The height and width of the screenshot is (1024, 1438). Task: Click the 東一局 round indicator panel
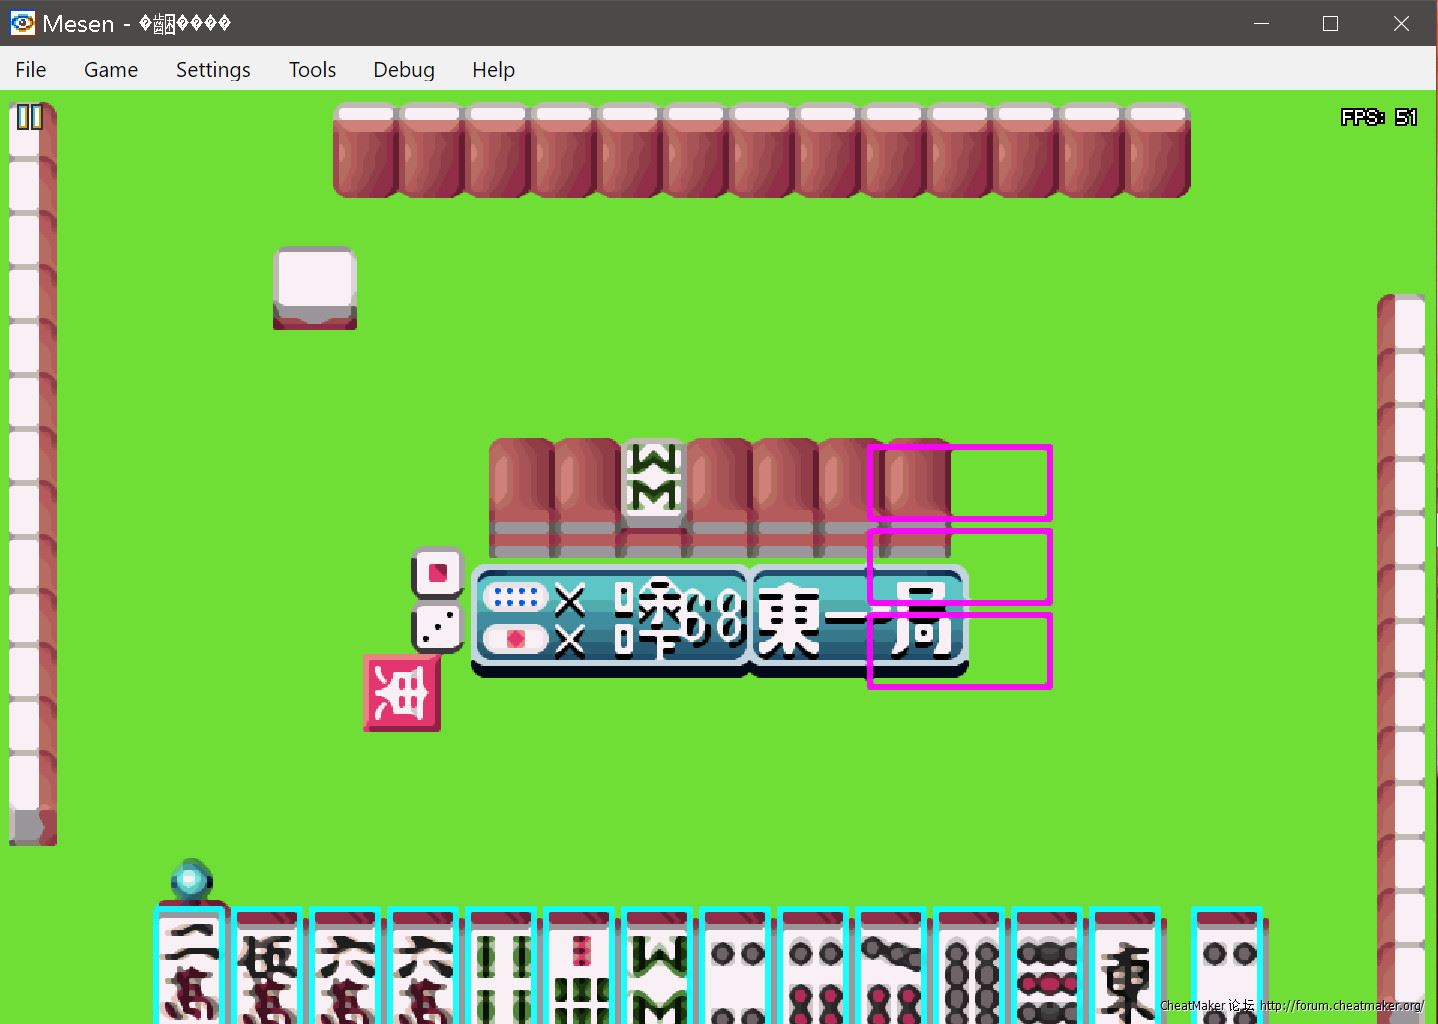858,620
